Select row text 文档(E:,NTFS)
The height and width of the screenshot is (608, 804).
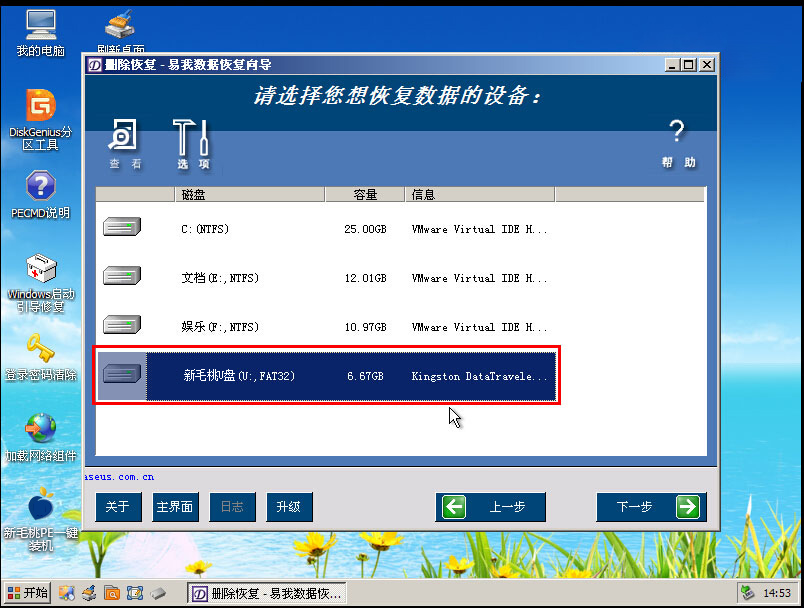point(220,278)
